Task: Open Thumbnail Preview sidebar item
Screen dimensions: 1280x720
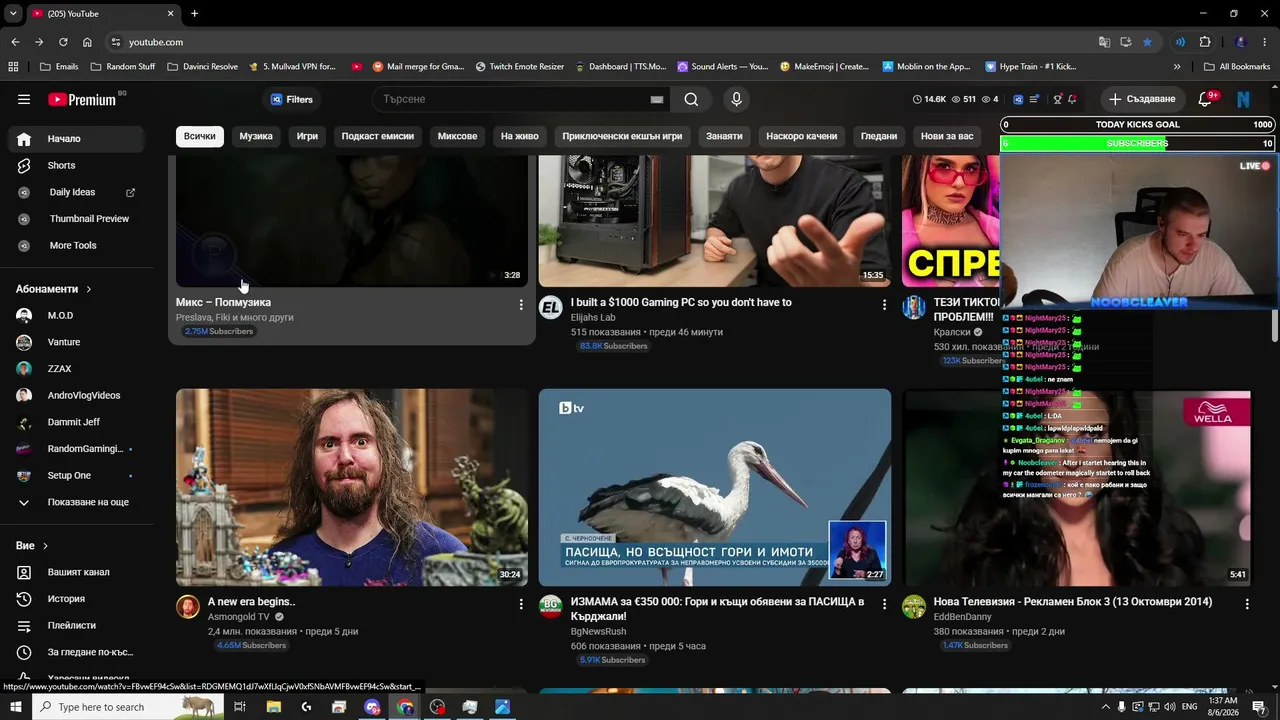Action: click(78, 219)
